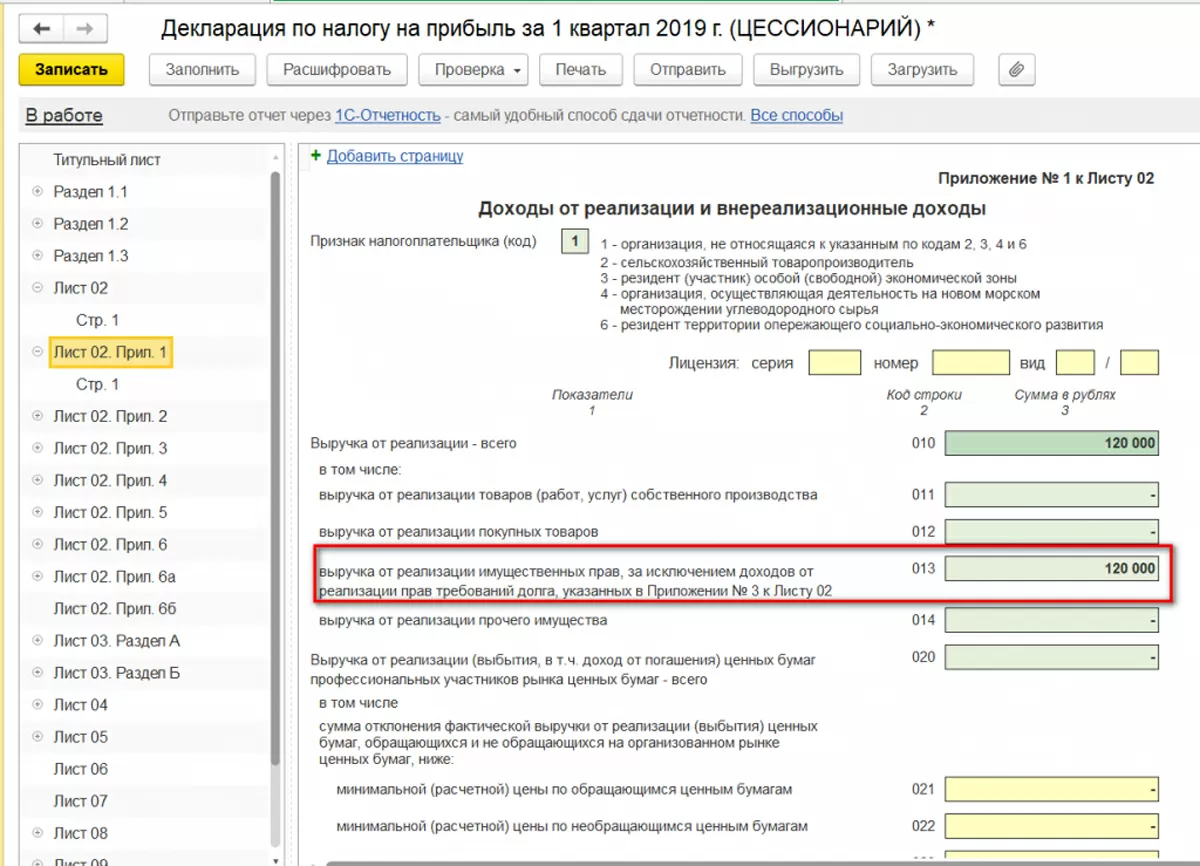Go forward with the right arrow button
1200x866 pixels.
coord(84,29)
